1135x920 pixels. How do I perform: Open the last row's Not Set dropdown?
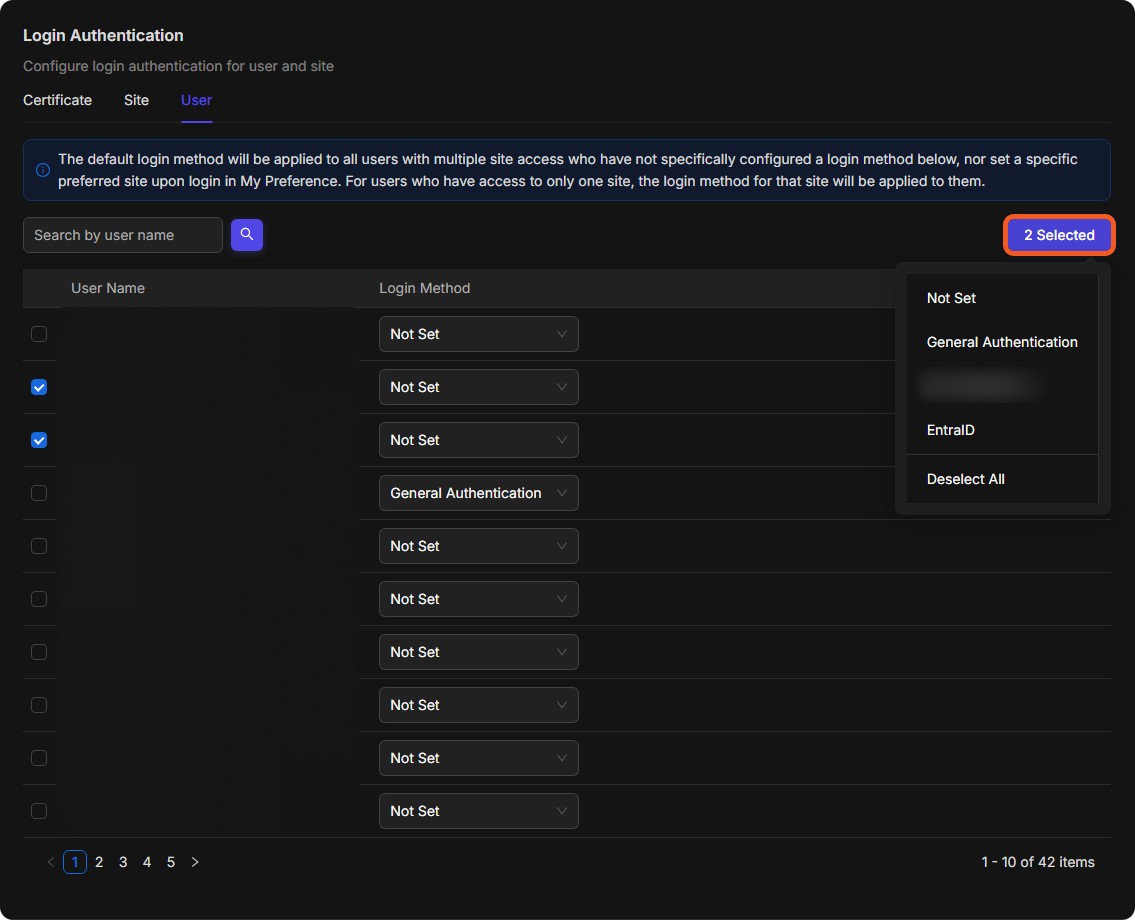tap(478, 811)
